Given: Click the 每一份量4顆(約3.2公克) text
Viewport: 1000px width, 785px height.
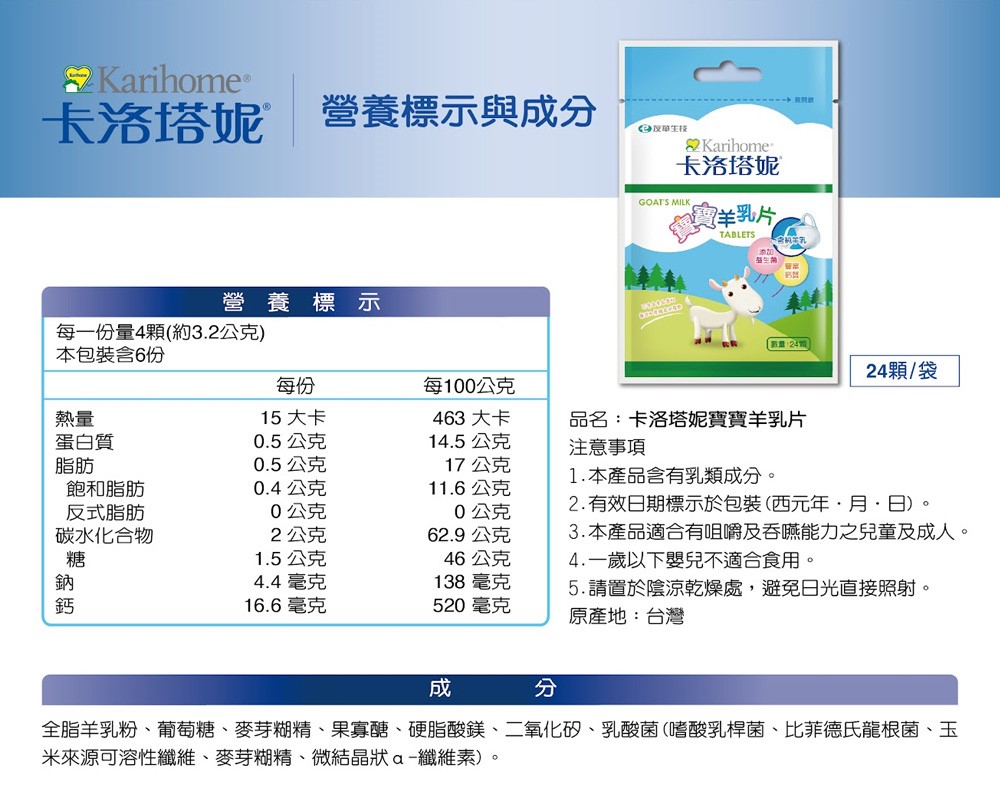Looking at the screenshot, I should click(x=159, y=332).
